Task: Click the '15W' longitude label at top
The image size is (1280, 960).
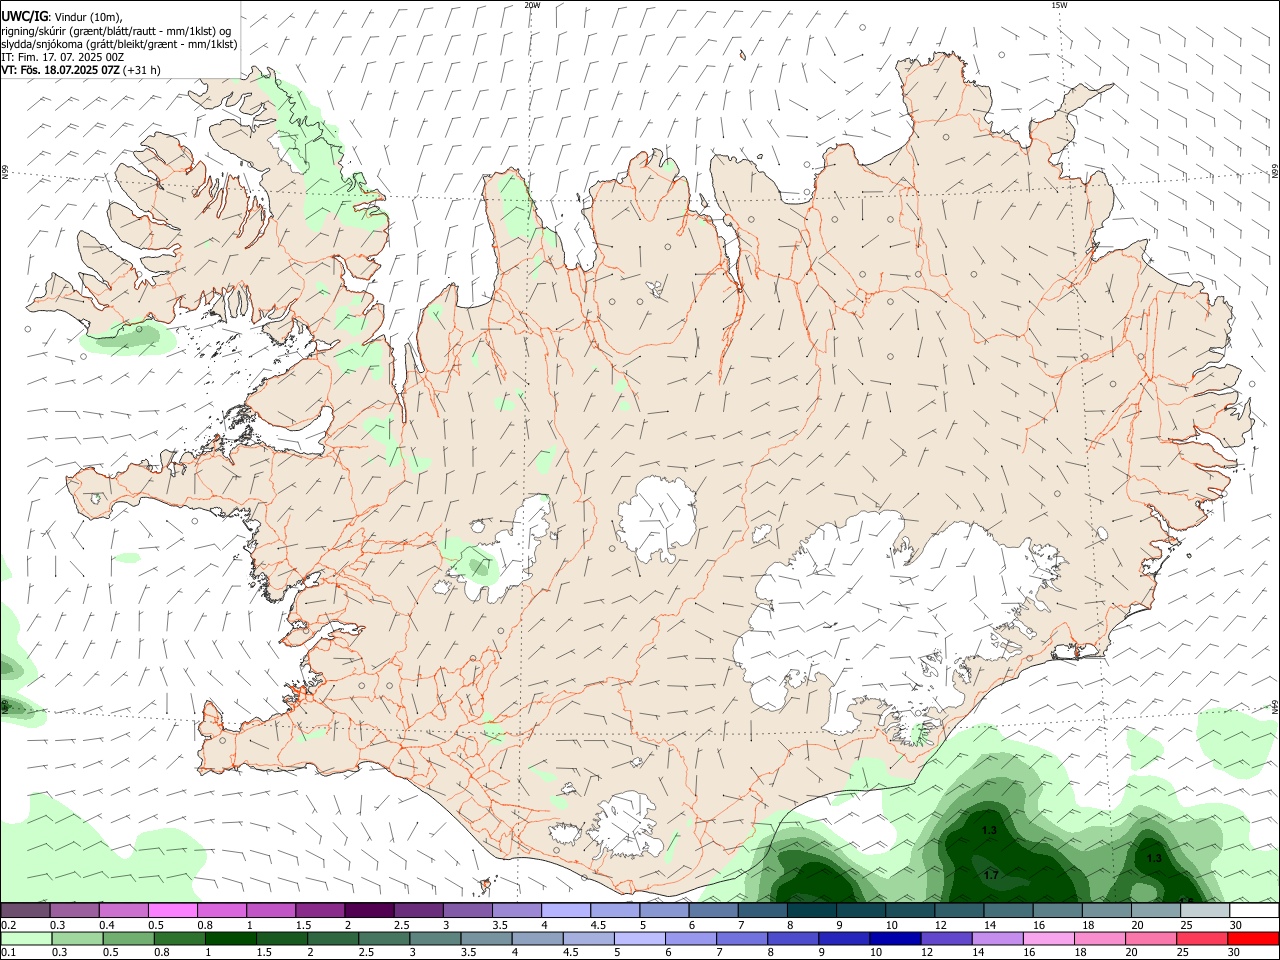Action: click(x=1059, y=5)
